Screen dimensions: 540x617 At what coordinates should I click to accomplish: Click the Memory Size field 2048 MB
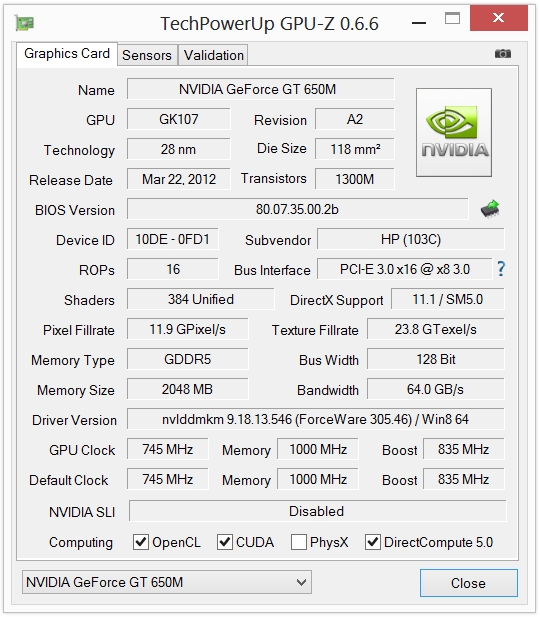pyautogui.click(x=188, y=389)
